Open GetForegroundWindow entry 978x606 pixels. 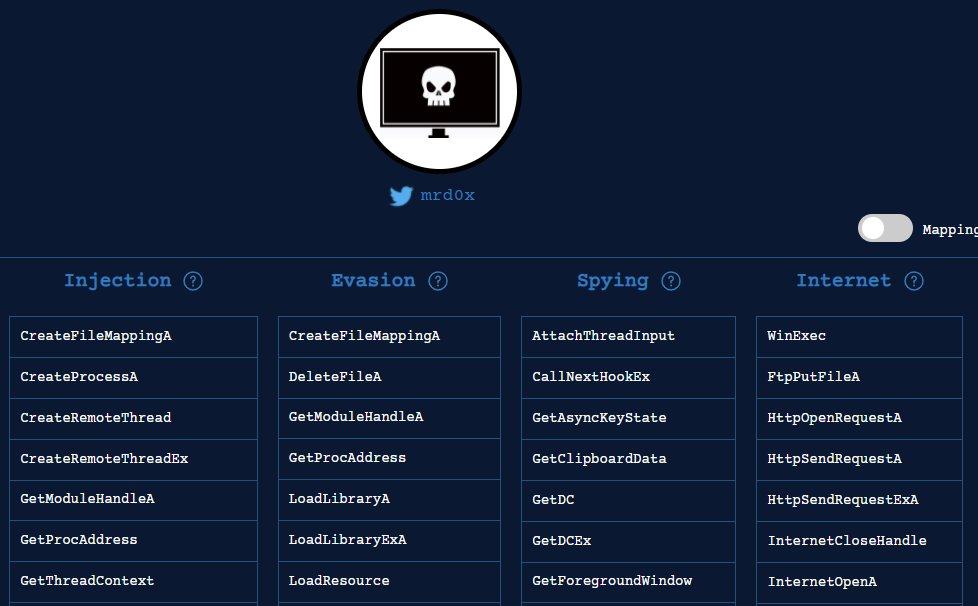click(628, 582)
